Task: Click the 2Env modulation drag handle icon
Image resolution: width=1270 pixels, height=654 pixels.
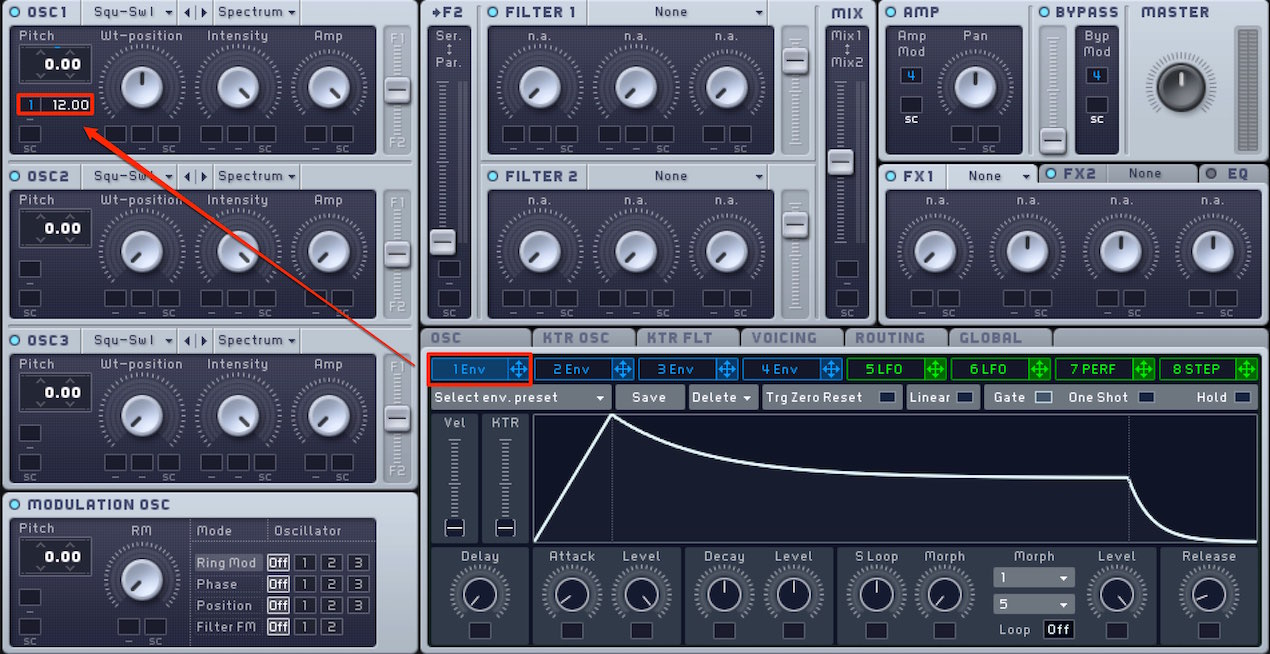Action: click(x=622, y=369)
